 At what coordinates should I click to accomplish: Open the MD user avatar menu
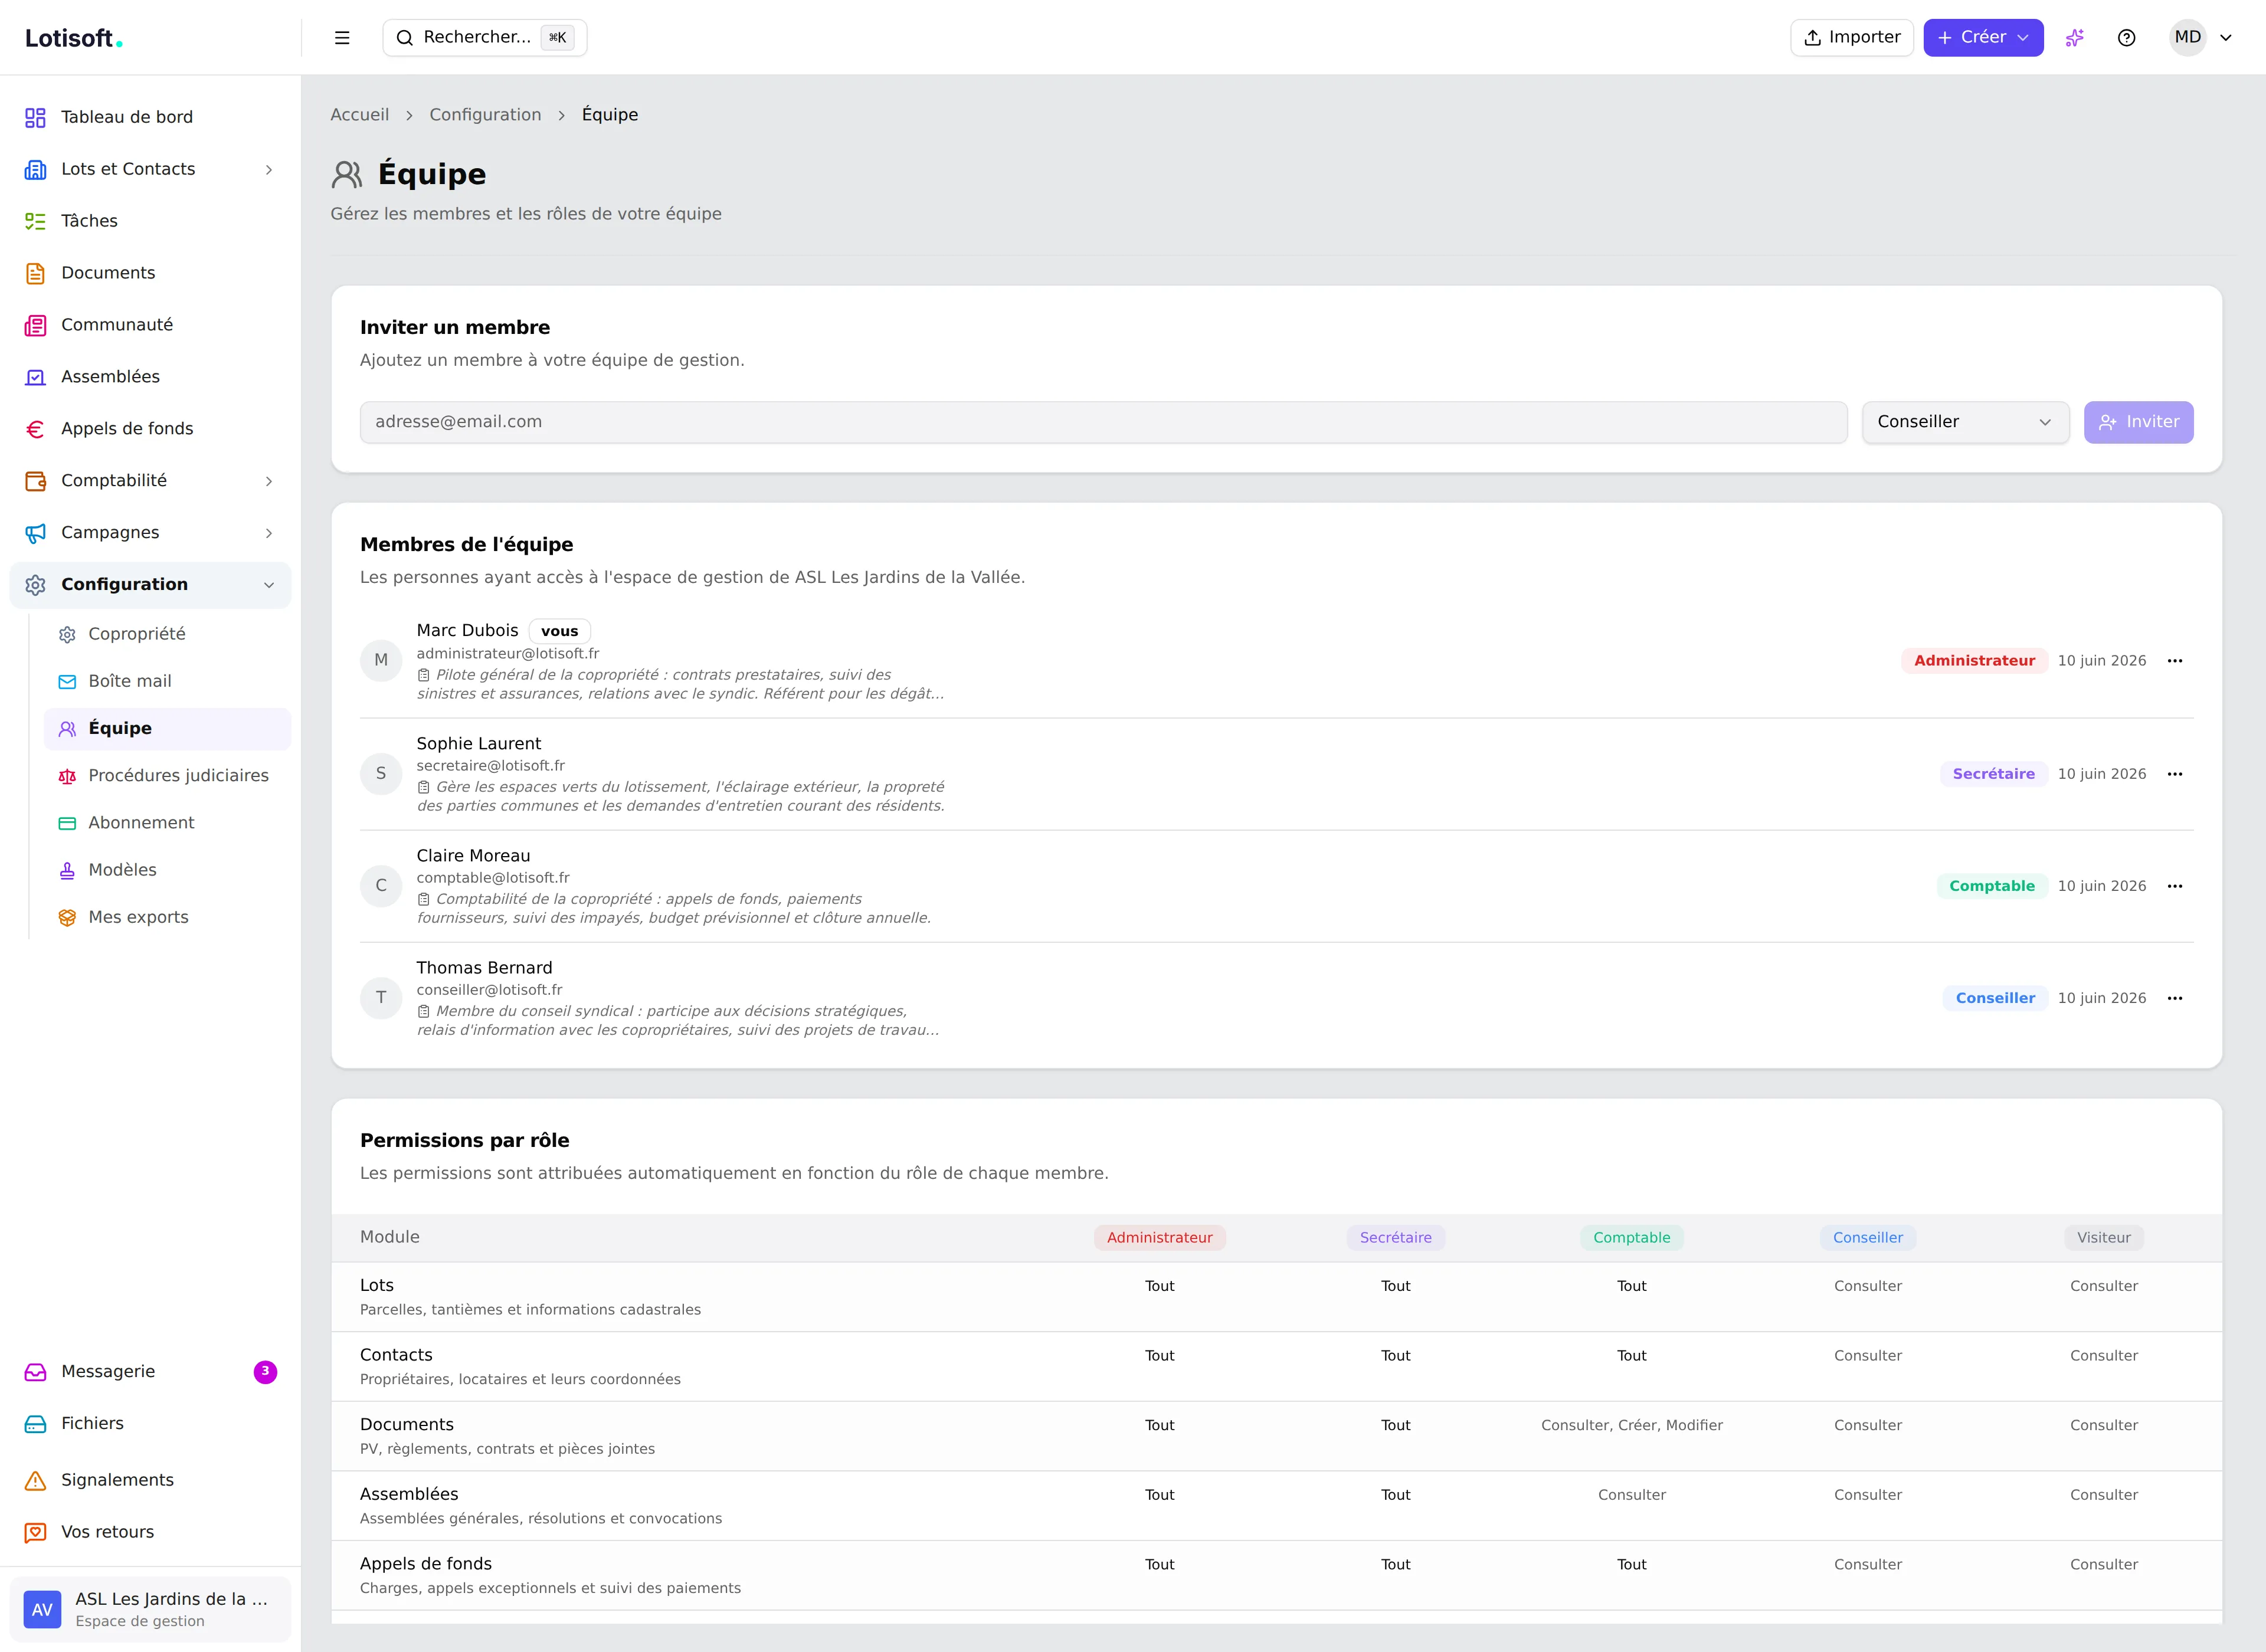[x=2201, y=38]
